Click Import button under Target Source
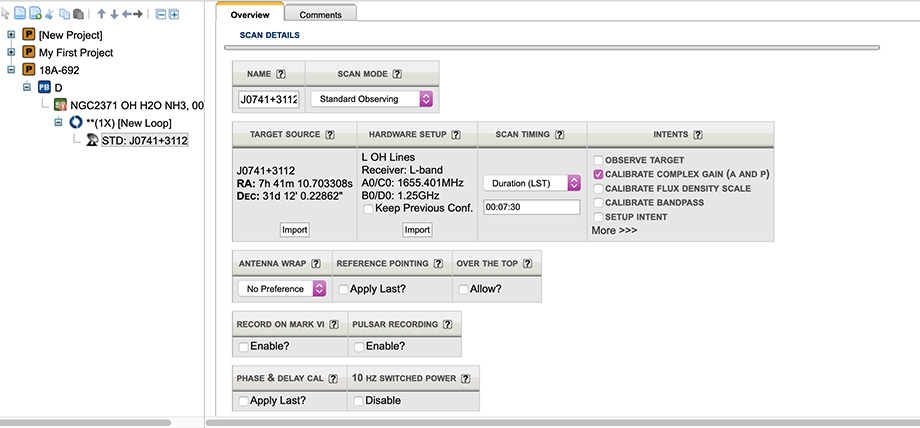Screen dimensions: 920x428 [x=294, y=229]
